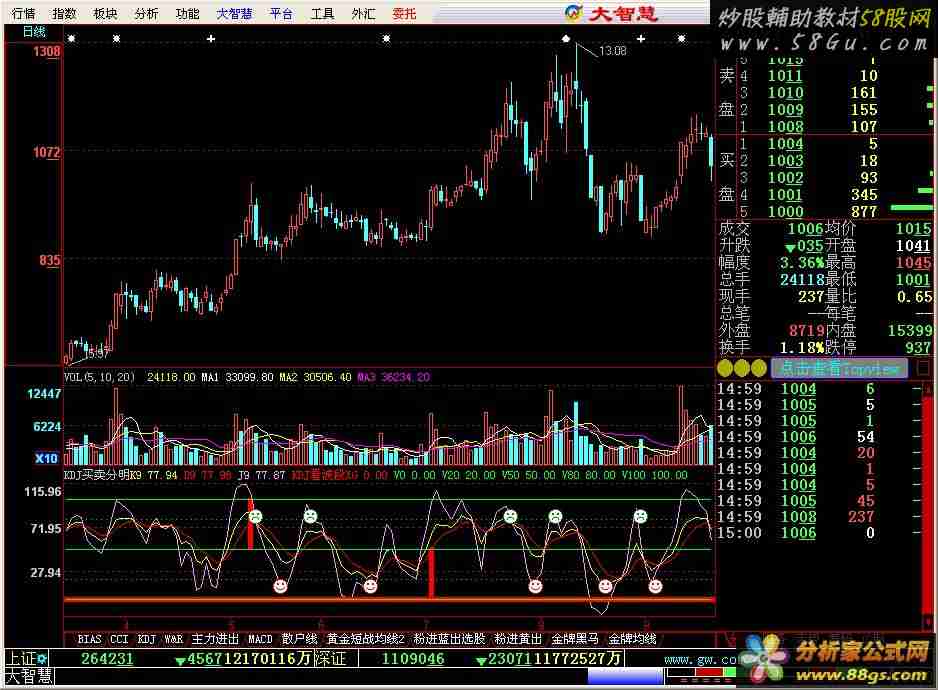Select sell level 4 price 1011
This screenshot has height=690, width=938.
[x=785, y=76]
